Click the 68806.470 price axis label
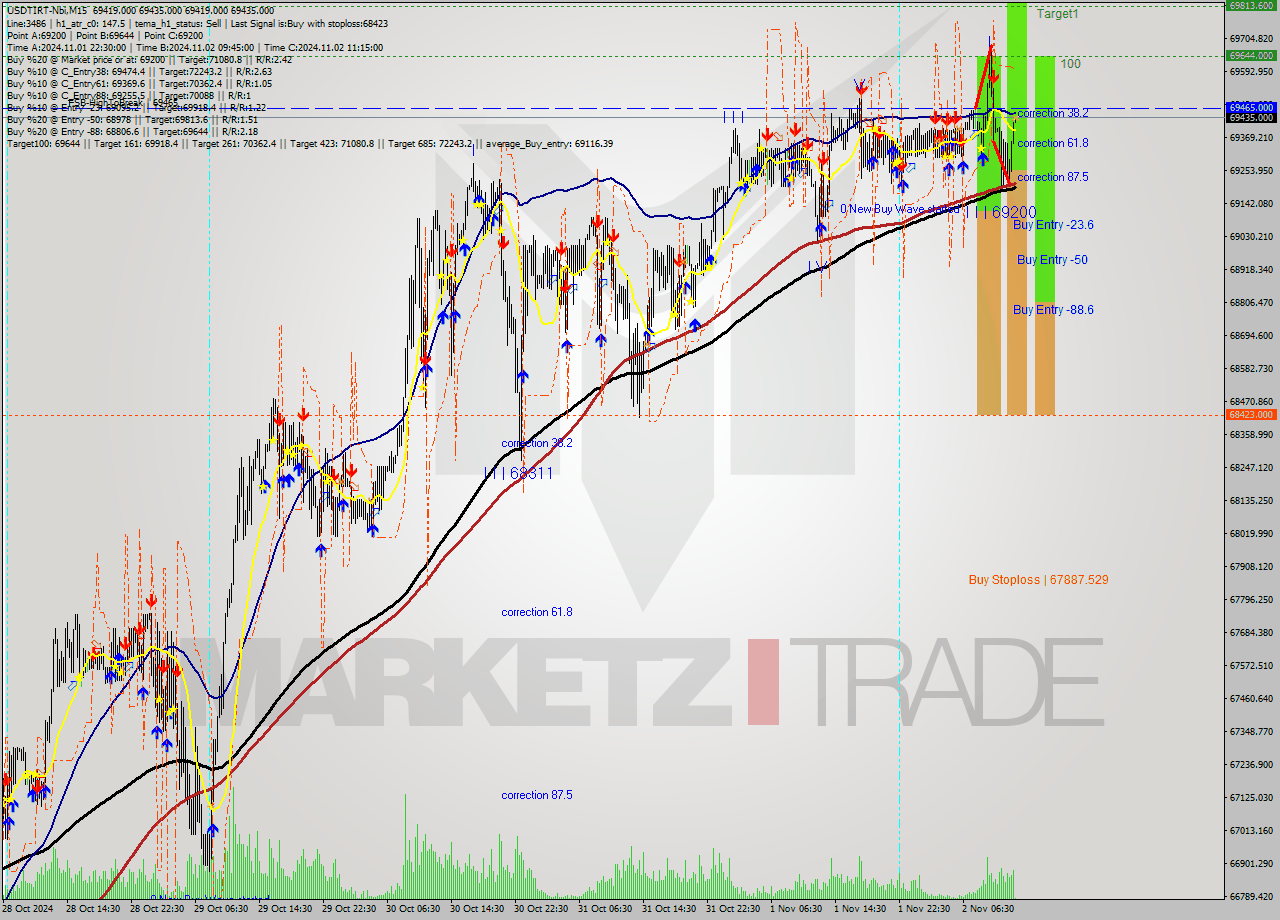 coord(1251,302)
